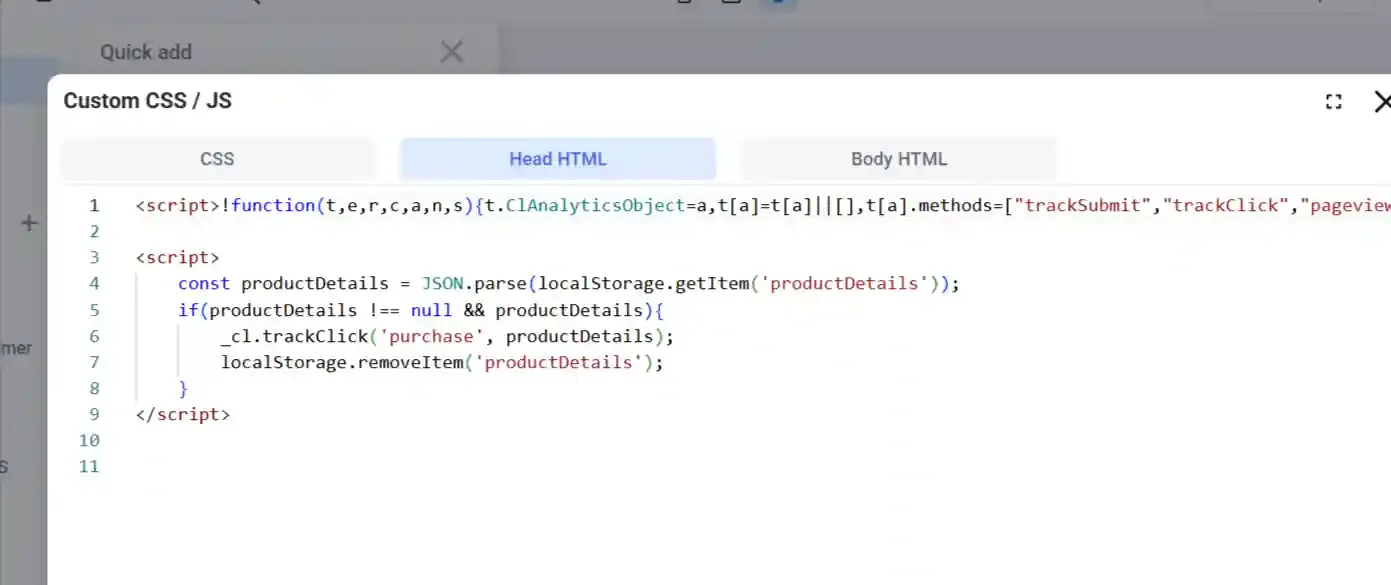Close the Quick add panel

click(x=452, y=52)
